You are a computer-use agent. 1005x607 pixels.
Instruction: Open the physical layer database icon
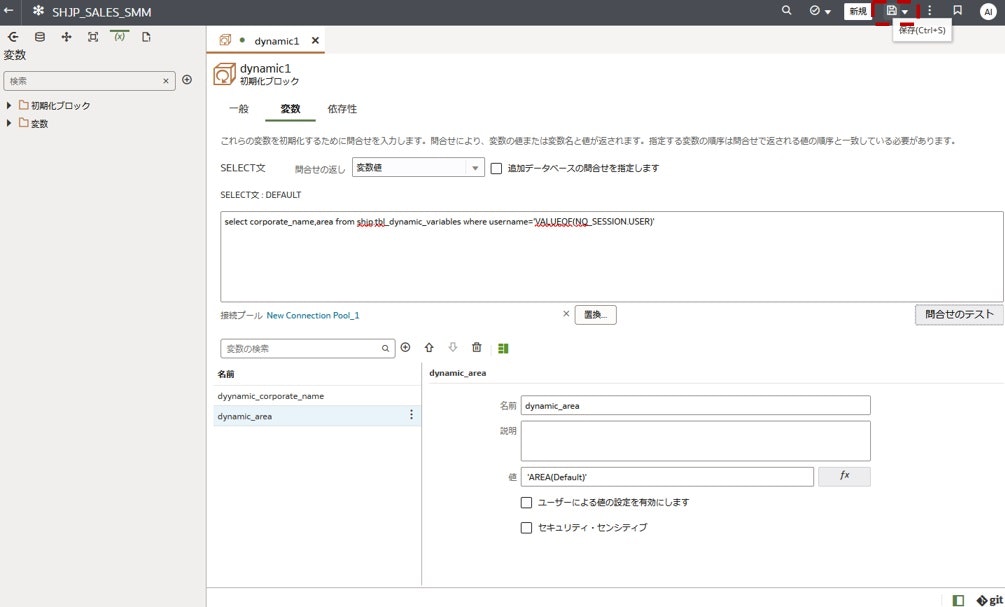(x=40, y=37)
